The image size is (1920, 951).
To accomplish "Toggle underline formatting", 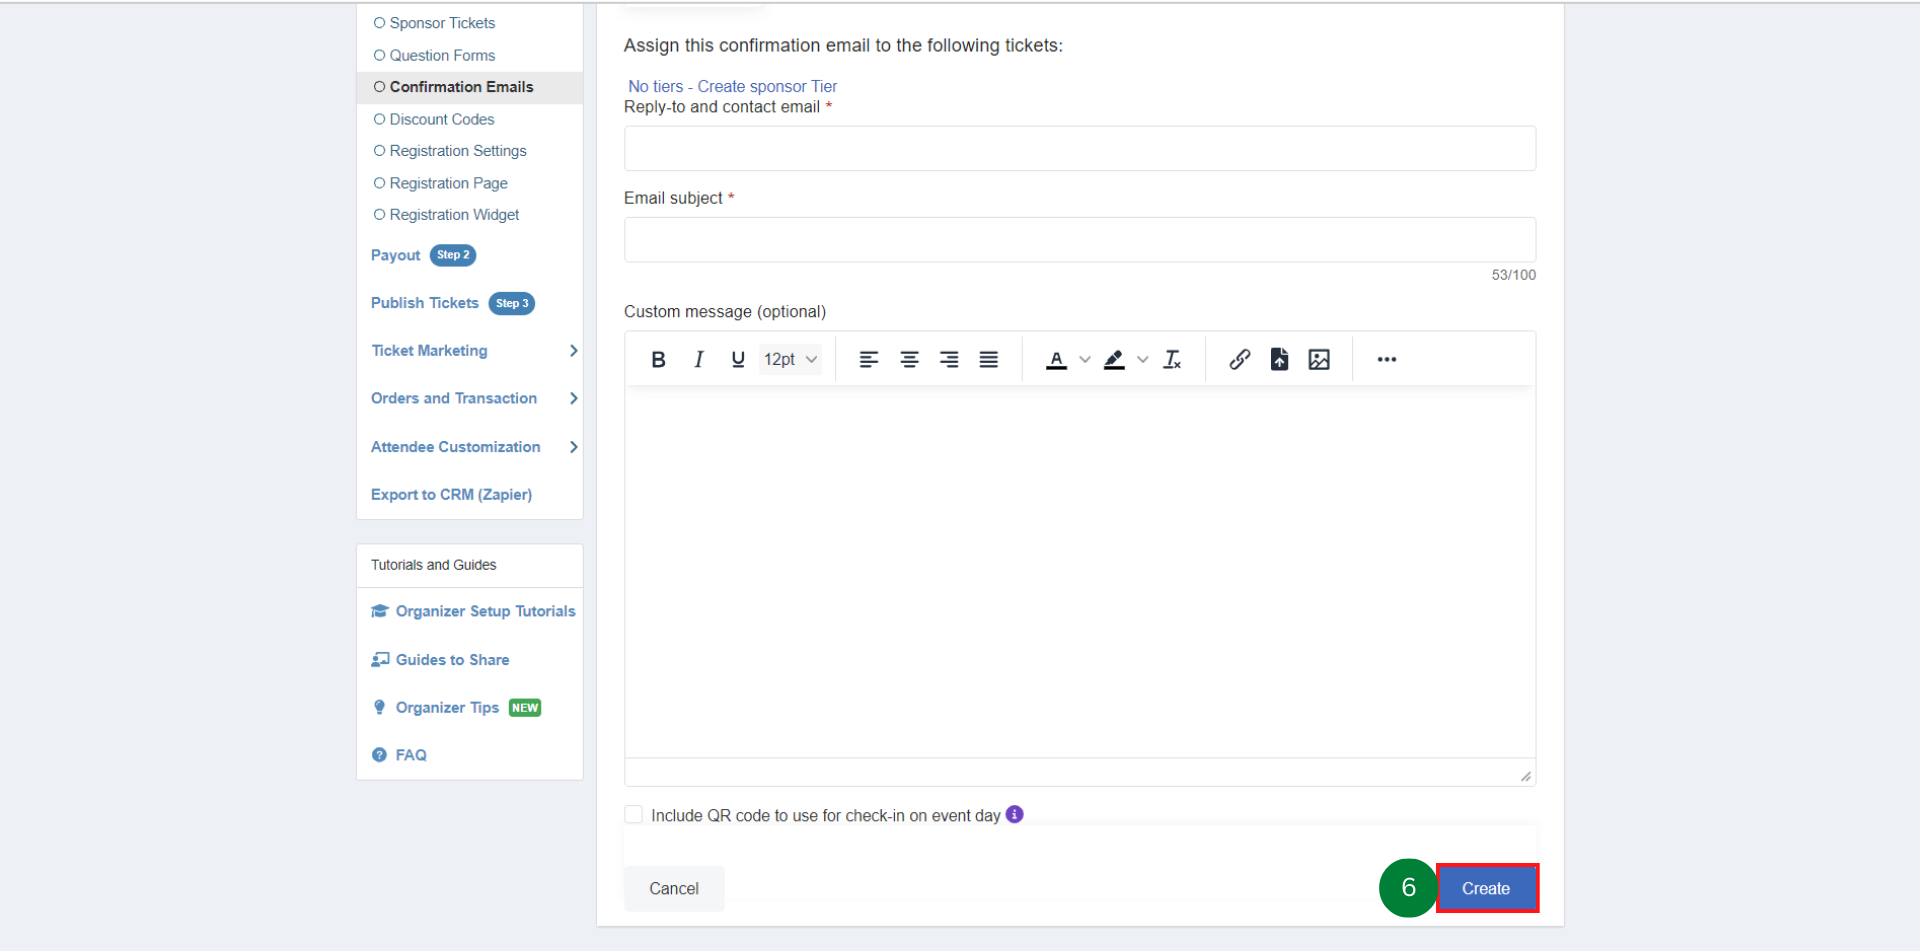I will pyautogui.click(x=738, y=359).
